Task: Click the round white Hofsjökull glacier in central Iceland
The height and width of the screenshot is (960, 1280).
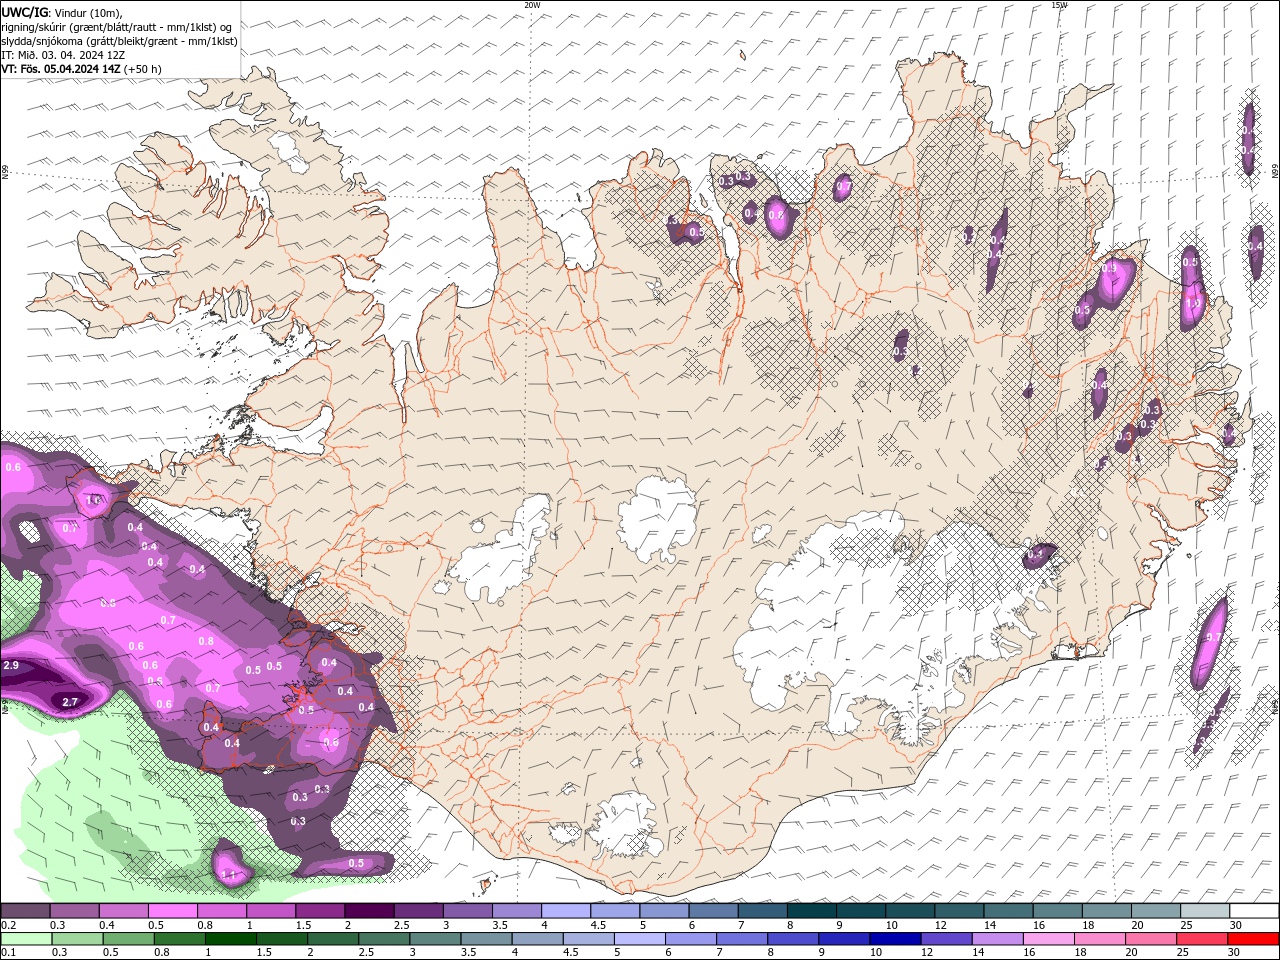Action: tap(657, 518)
